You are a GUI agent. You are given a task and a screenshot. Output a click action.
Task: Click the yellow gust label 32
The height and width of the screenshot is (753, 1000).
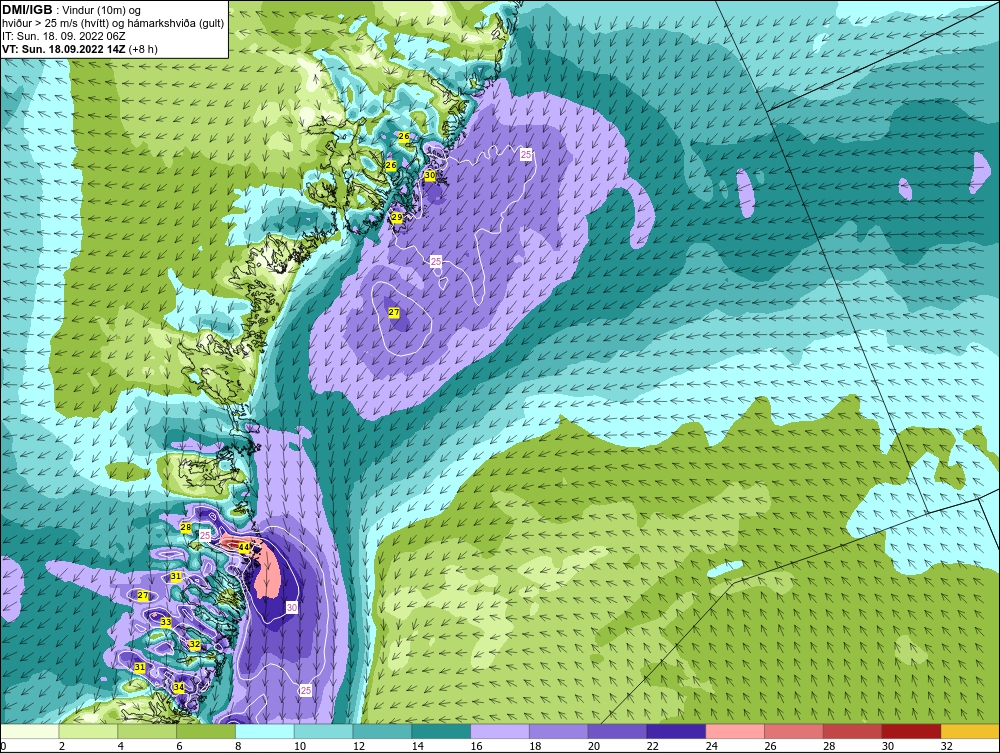tap(195, 645)
